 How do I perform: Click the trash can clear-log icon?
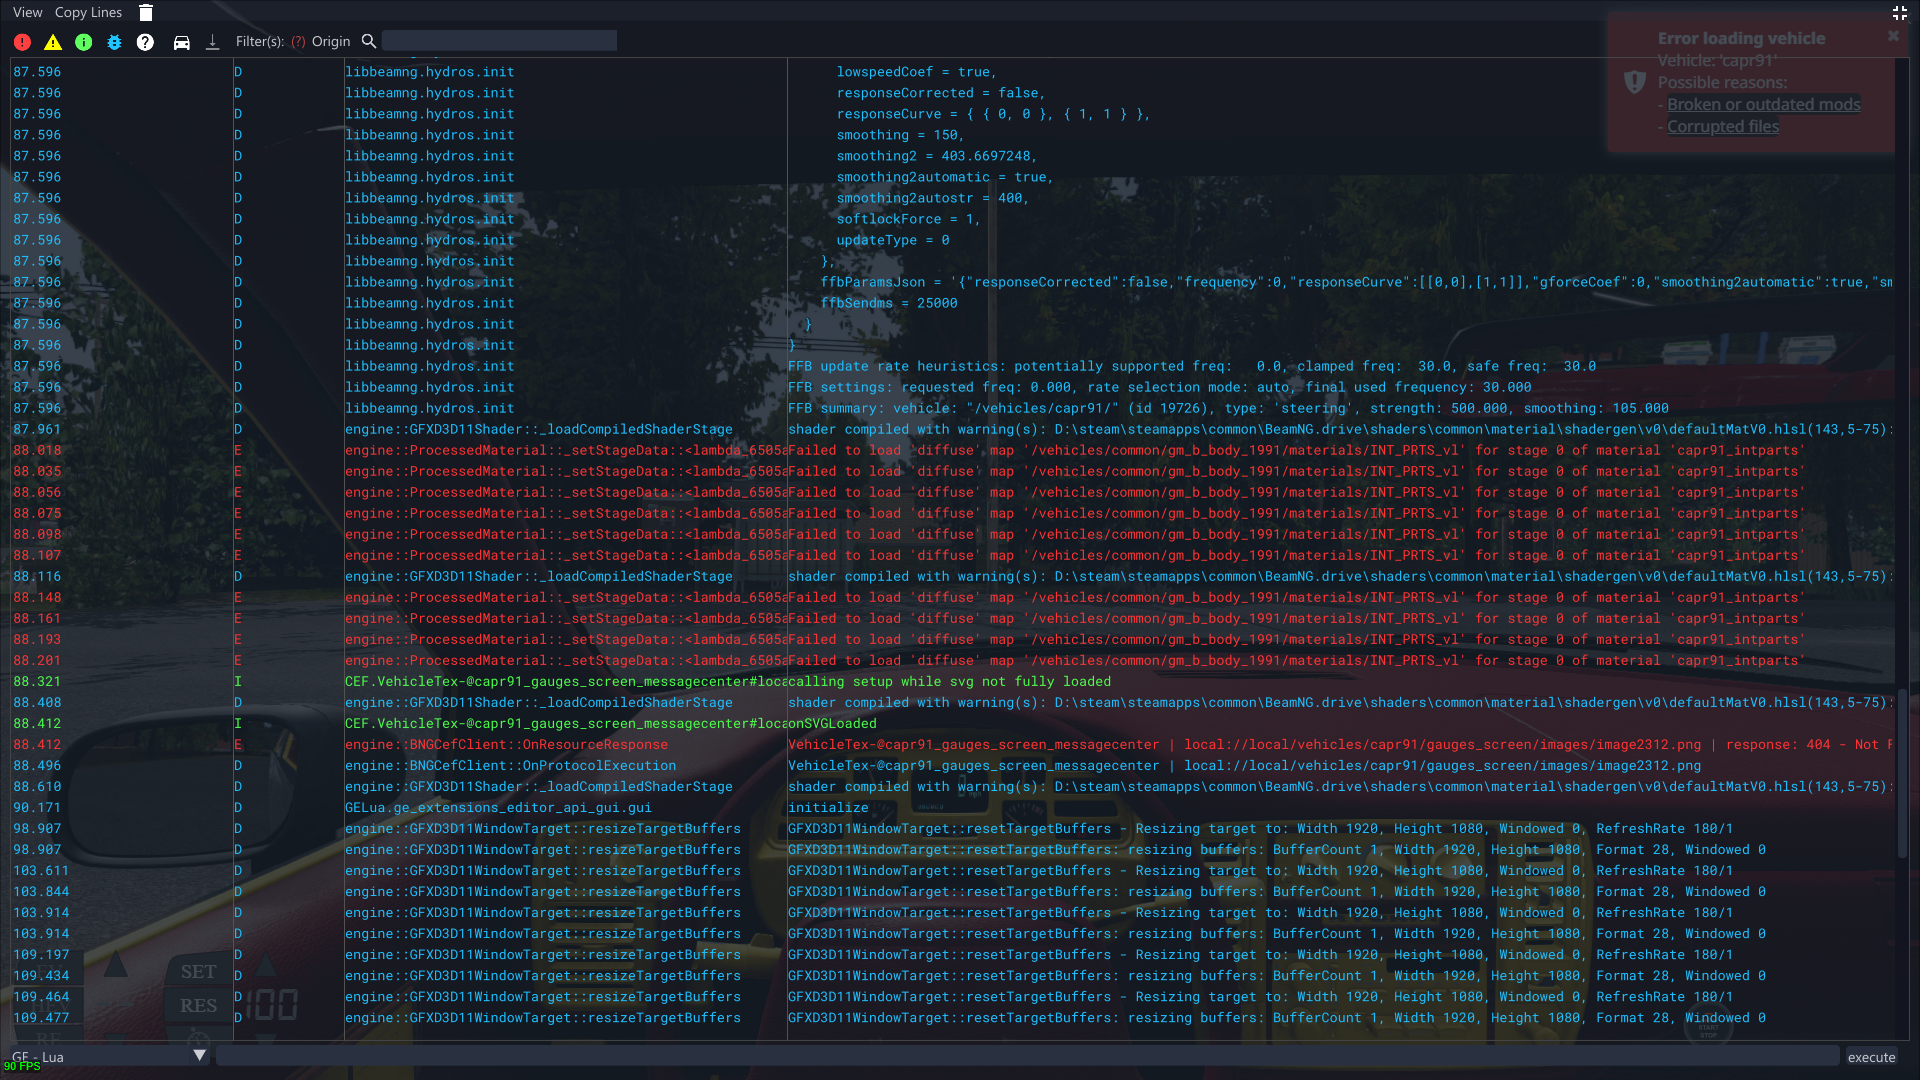(x=146, y=12)
